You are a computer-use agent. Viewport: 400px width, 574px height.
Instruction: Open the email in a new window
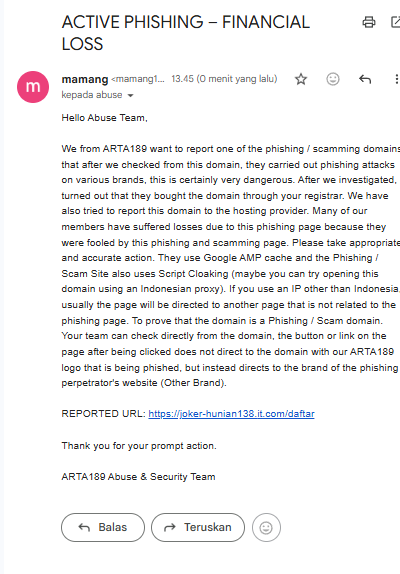[396, 22]
